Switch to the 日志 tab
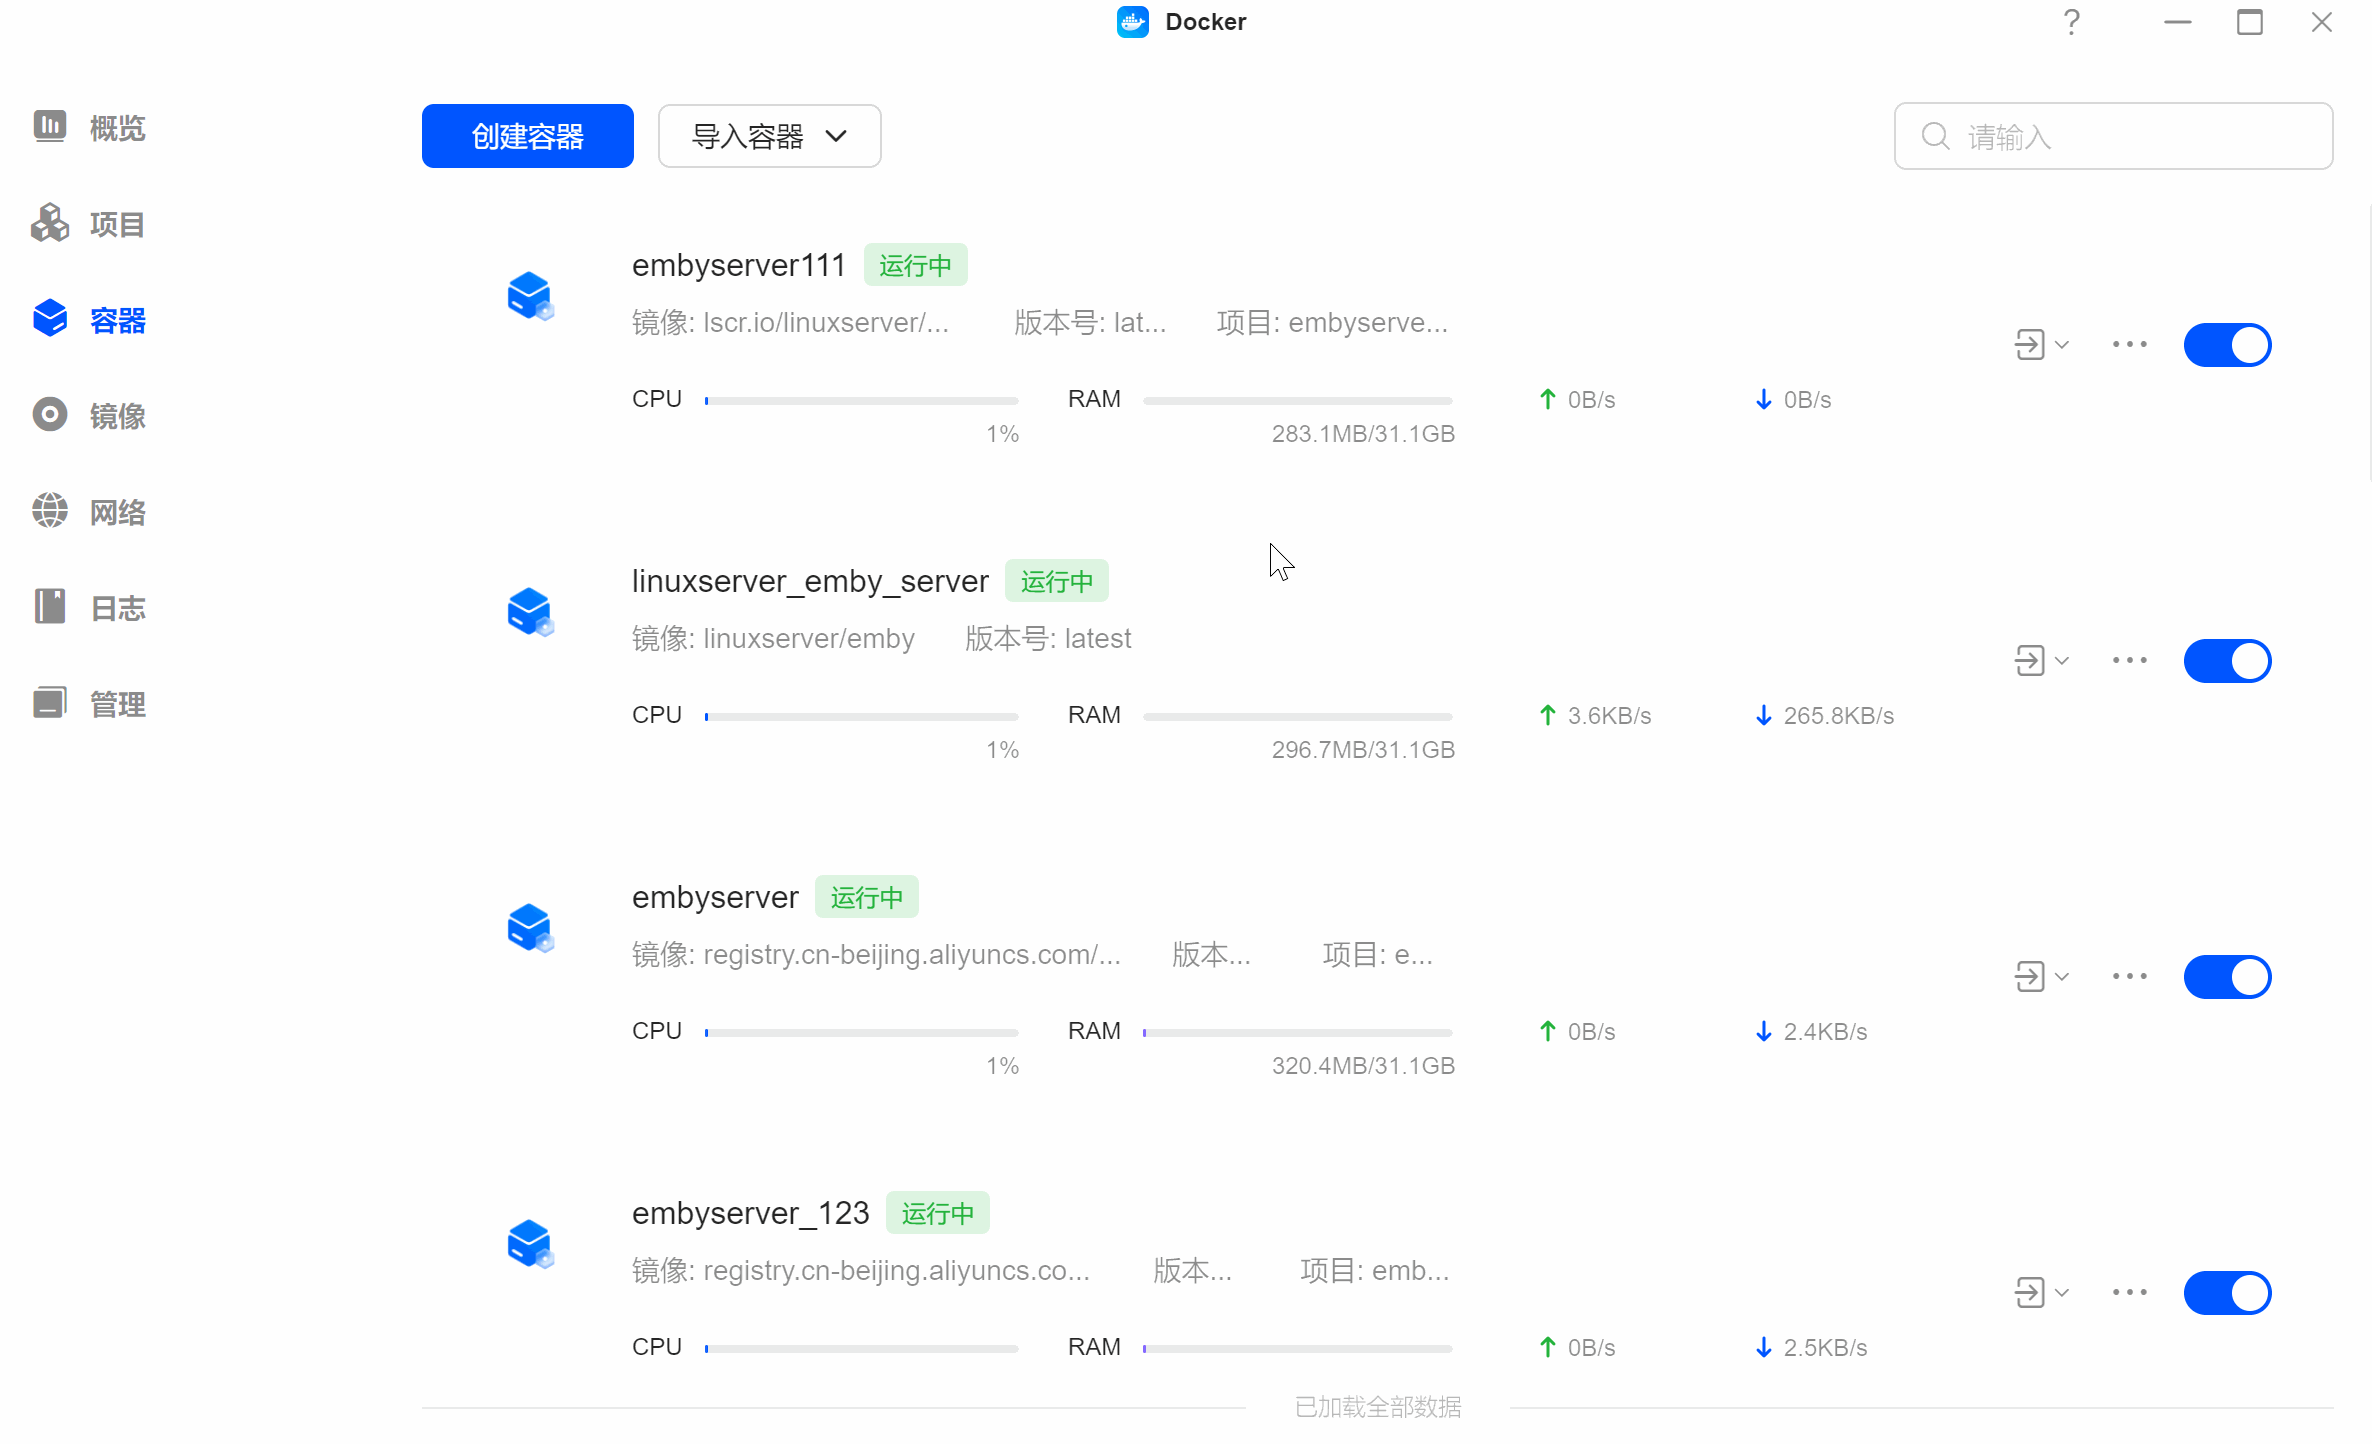The height and width of the screenshot is (1444, 2372). tap(117, 608)
